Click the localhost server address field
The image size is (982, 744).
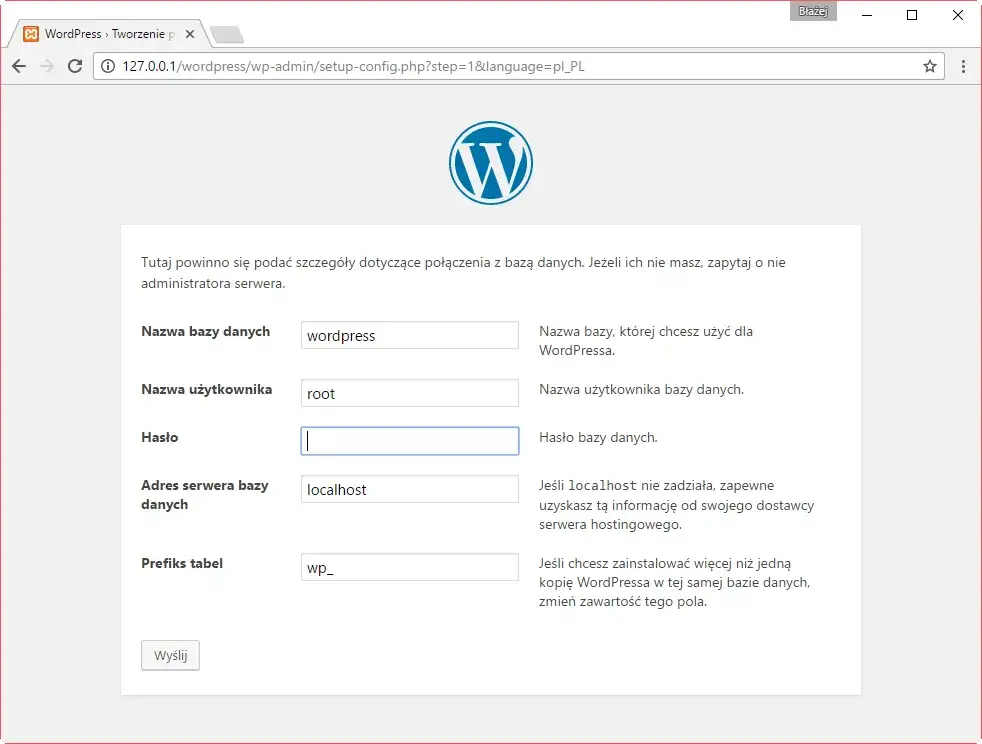pyautogui.click(x=409, y=488)
